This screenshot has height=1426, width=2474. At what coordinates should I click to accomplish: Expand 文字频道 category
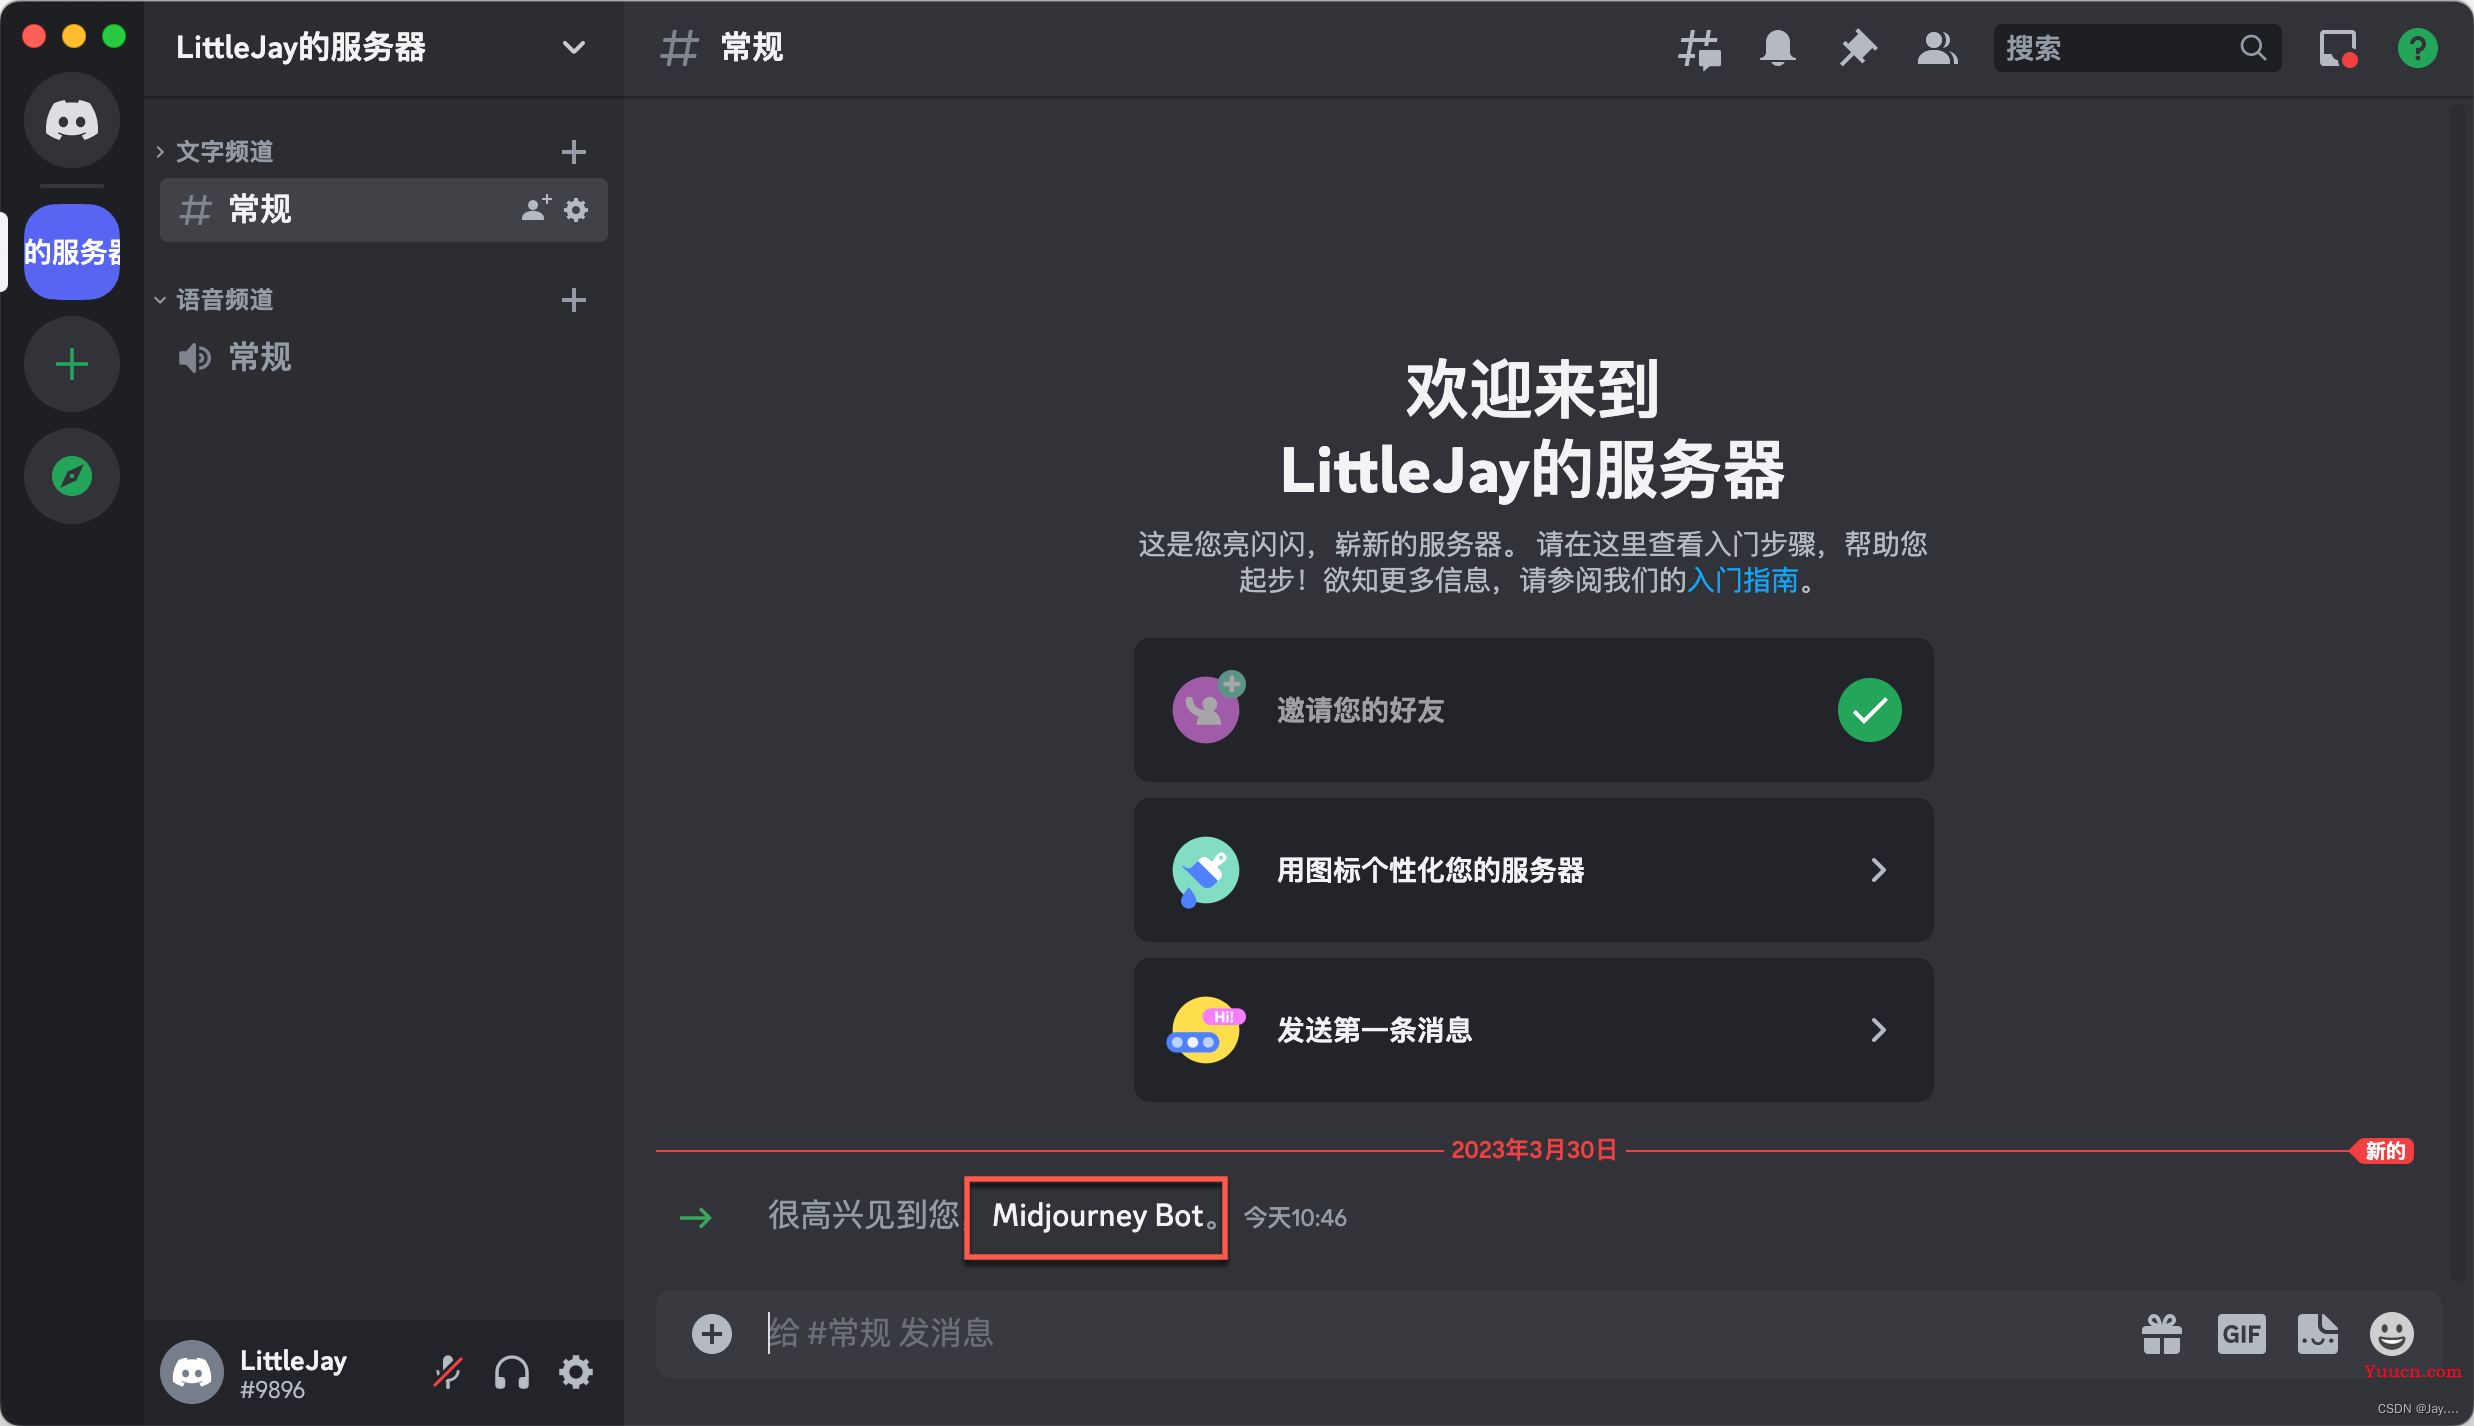point(225,152)
